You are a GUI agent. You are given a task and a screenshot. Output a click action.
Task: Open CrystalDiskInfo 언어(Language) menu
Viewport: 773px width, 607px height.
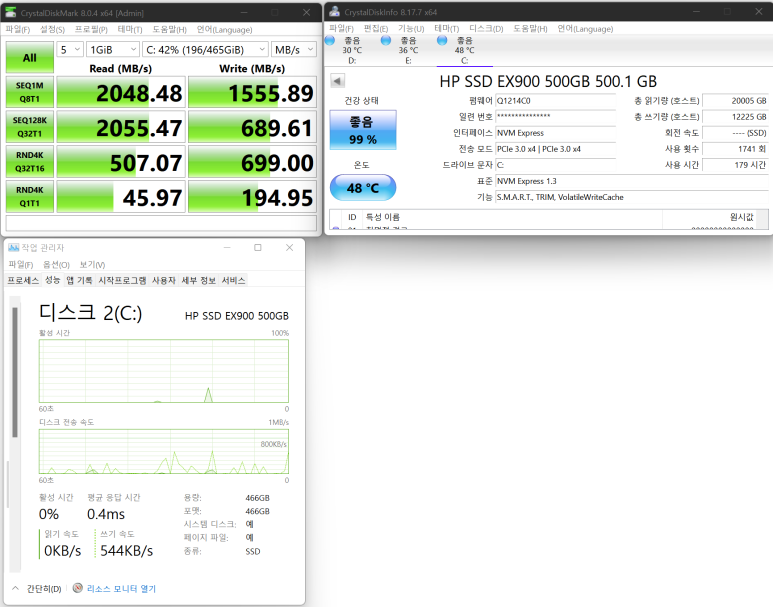[x=585, y=29]
